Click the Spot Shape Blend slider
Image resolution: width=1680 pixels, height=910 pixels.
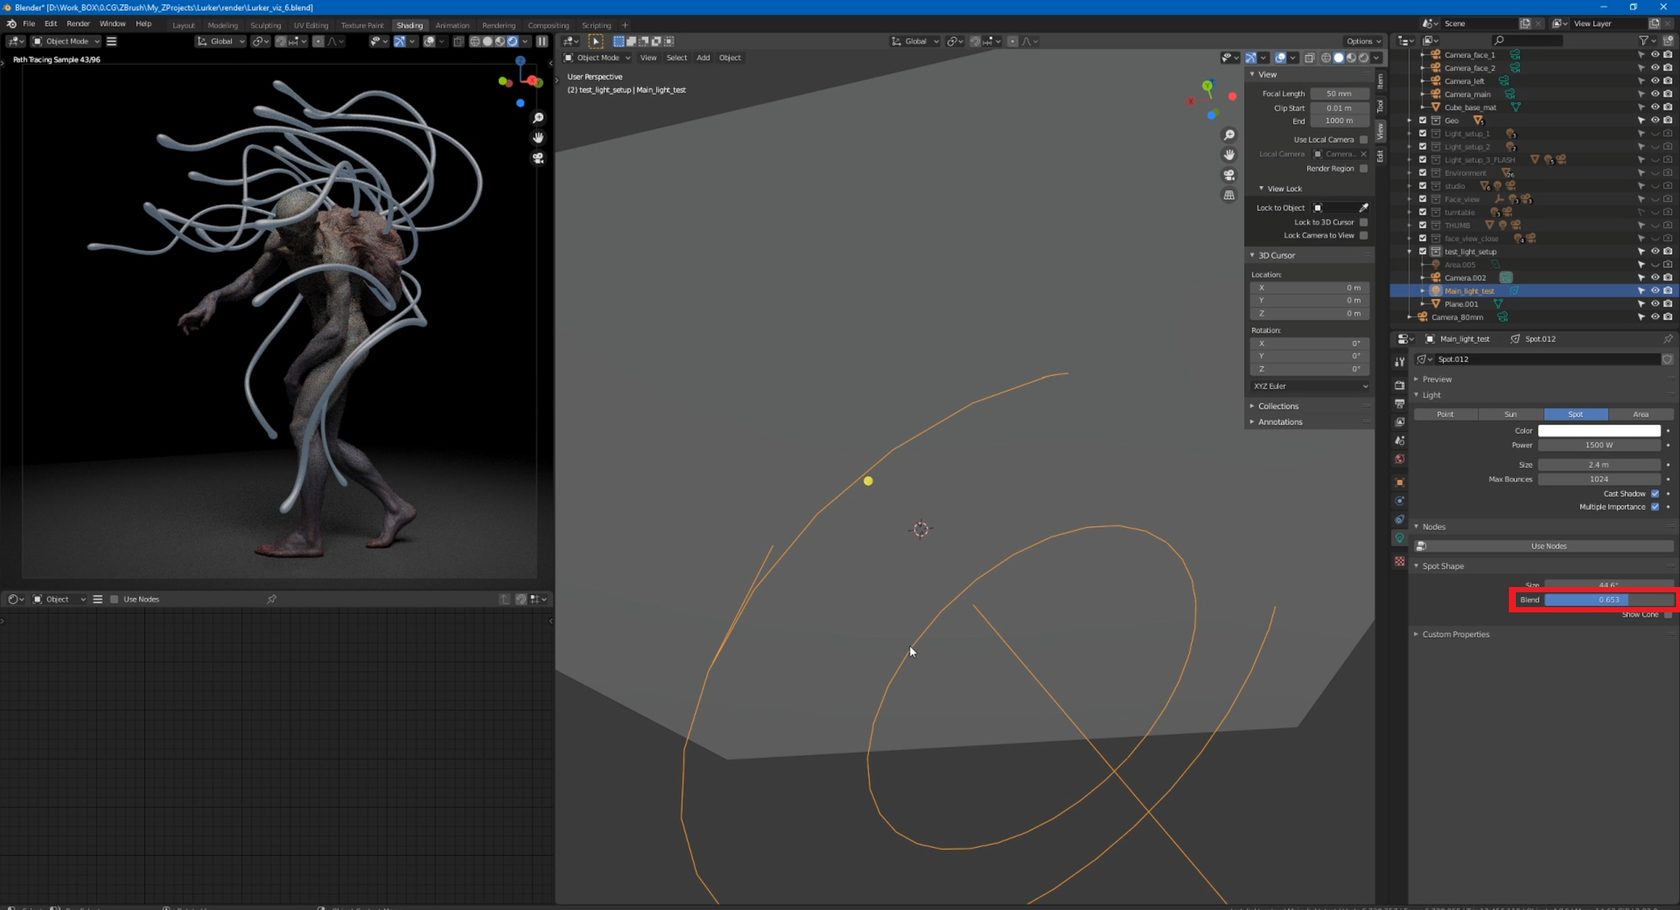[x=1608, y=600]
